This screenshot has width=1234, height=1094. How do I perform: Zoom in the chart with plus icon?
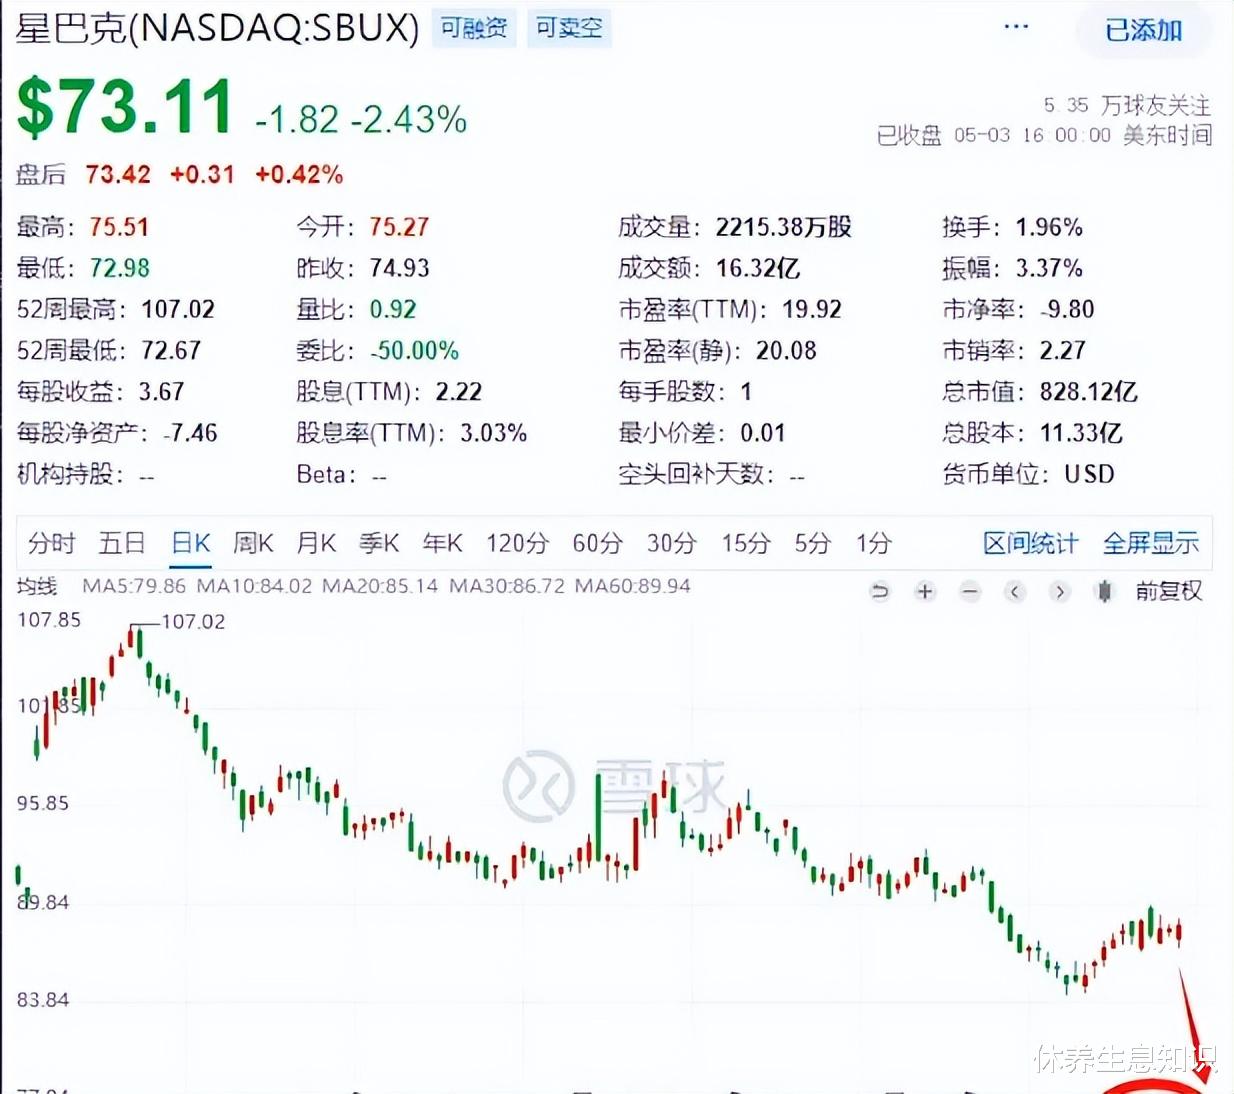click(x=925, y=591)
